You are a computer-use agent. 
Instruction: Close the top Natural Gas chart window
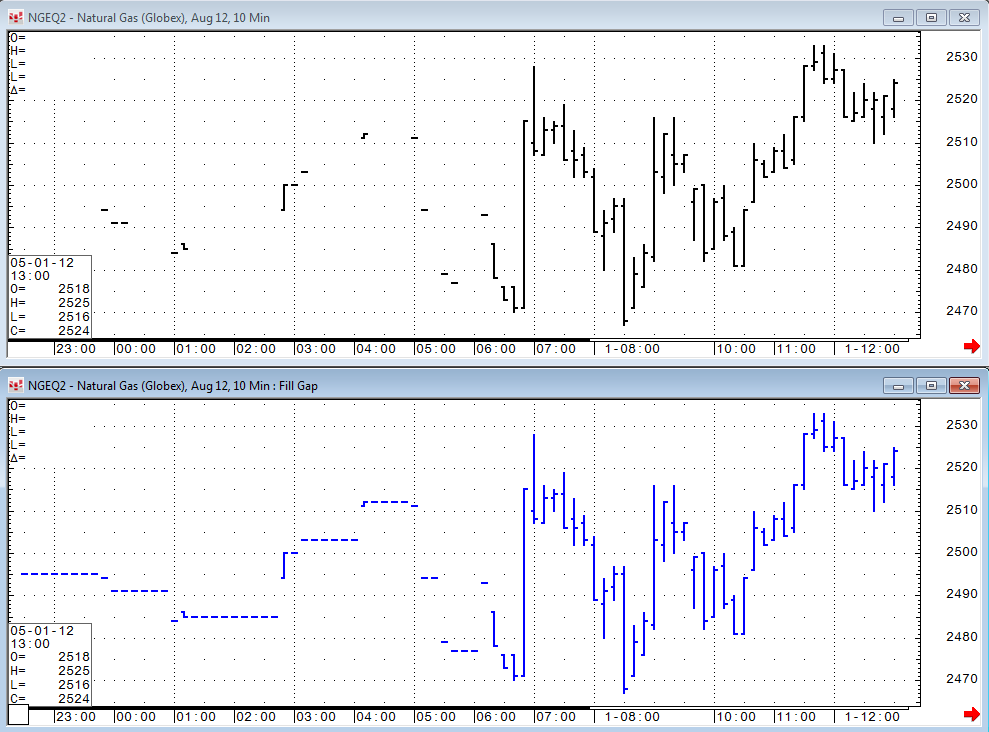pyautogui.click(x=964, y=17)
